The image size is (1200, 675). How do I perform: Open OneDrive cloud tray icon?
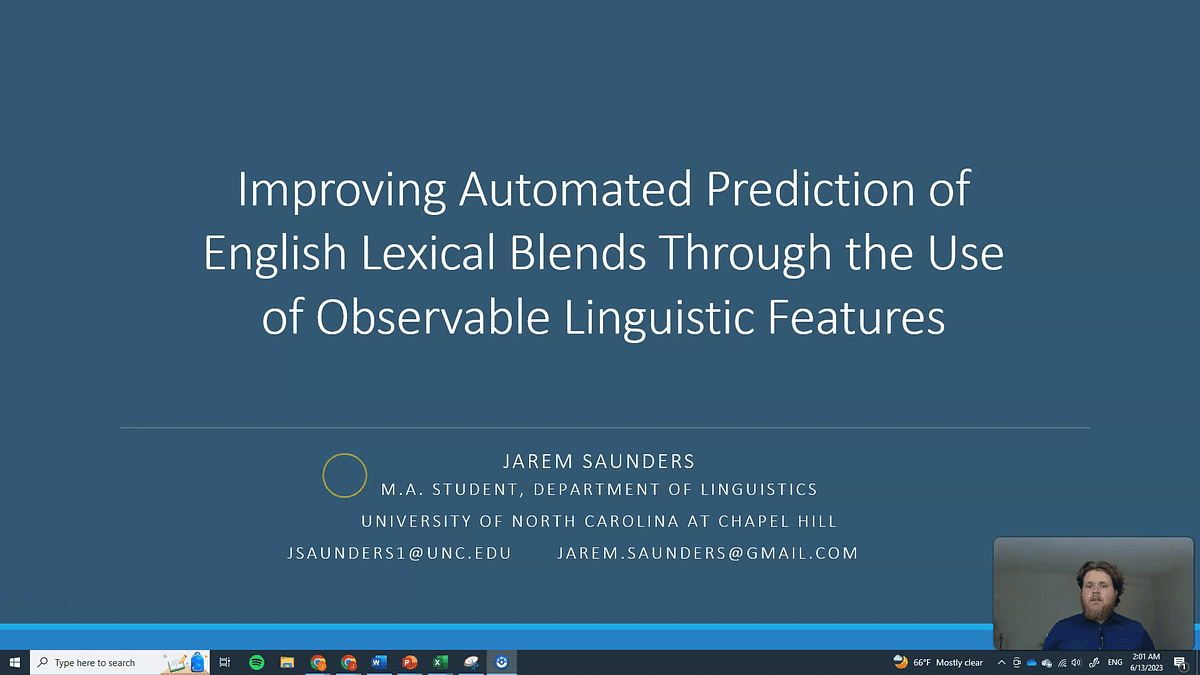point(1031,662)
